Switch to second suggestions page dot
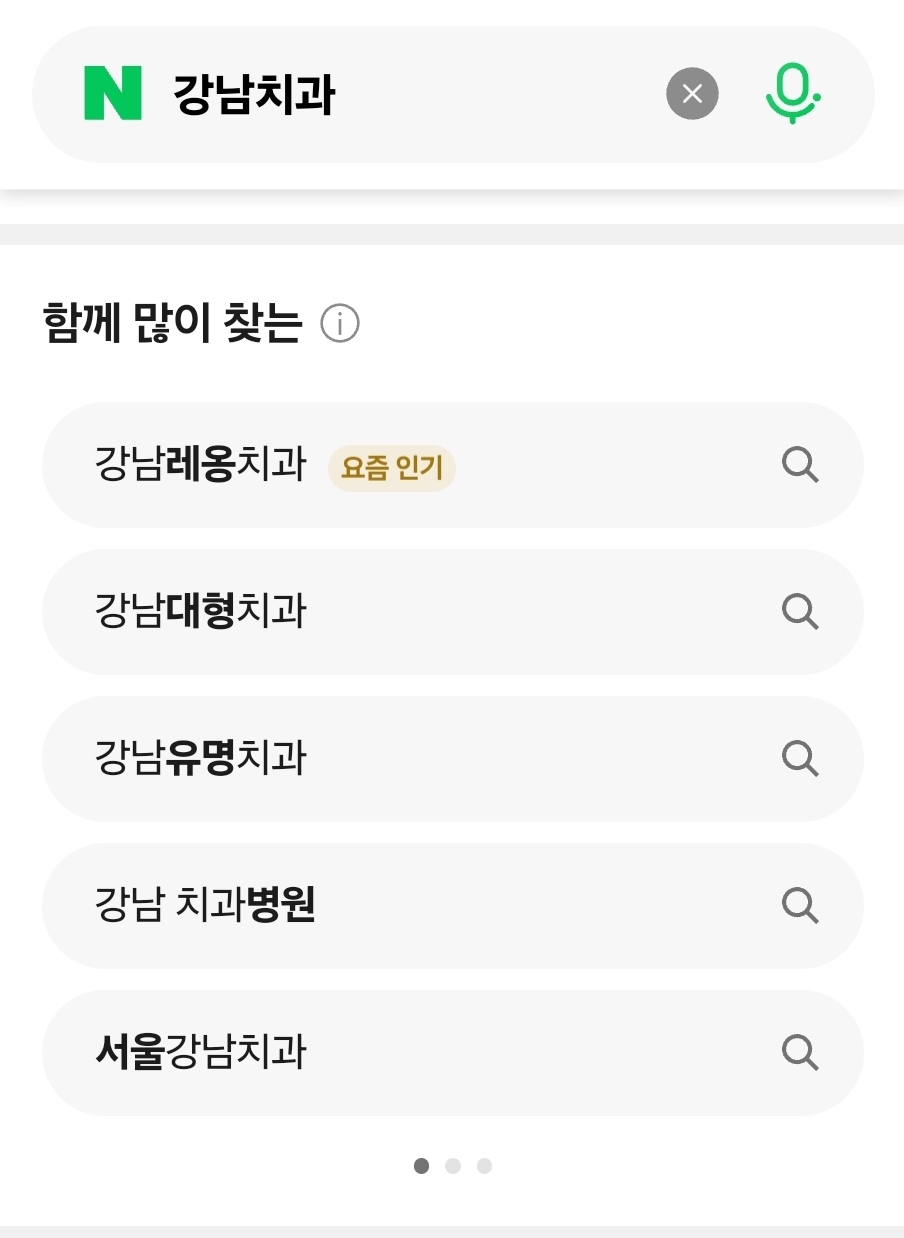Screen dimensions: 904x1238 [x=453, y=1166]
